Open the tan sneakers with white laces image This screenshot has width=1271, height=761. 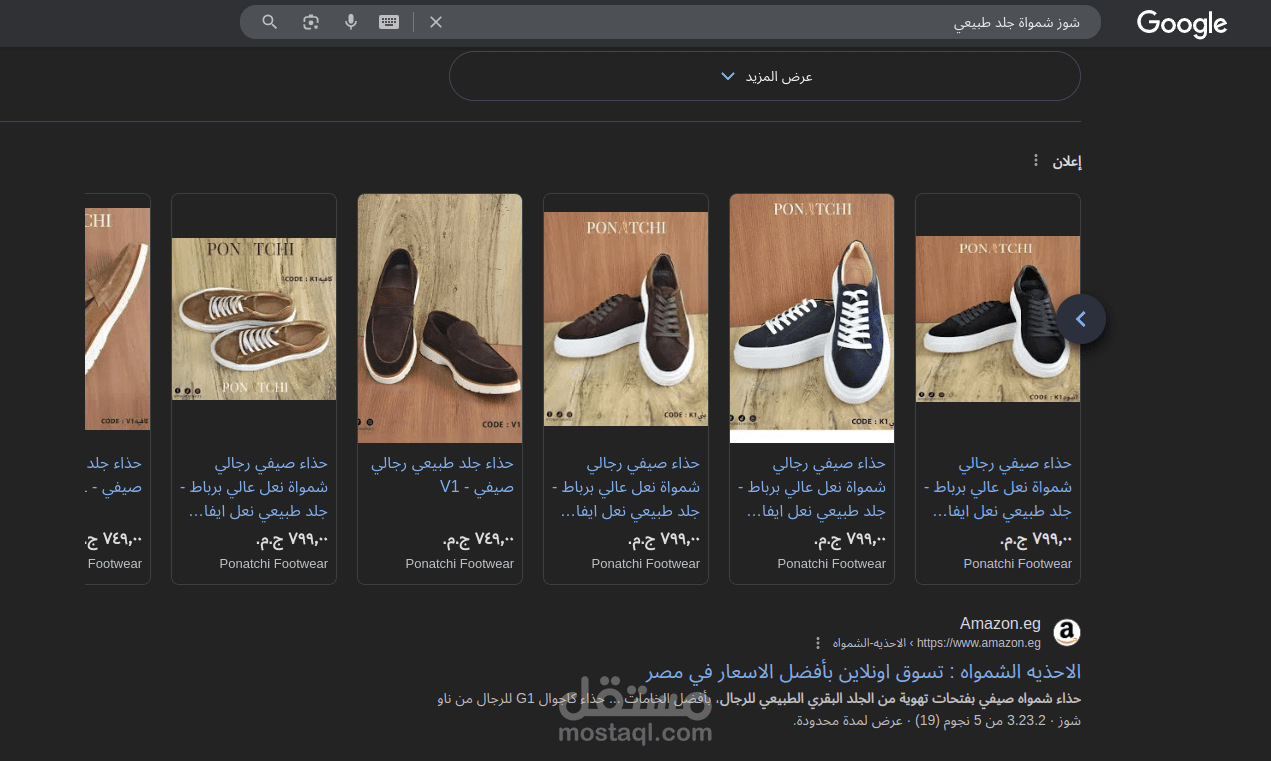pos(254,319)
